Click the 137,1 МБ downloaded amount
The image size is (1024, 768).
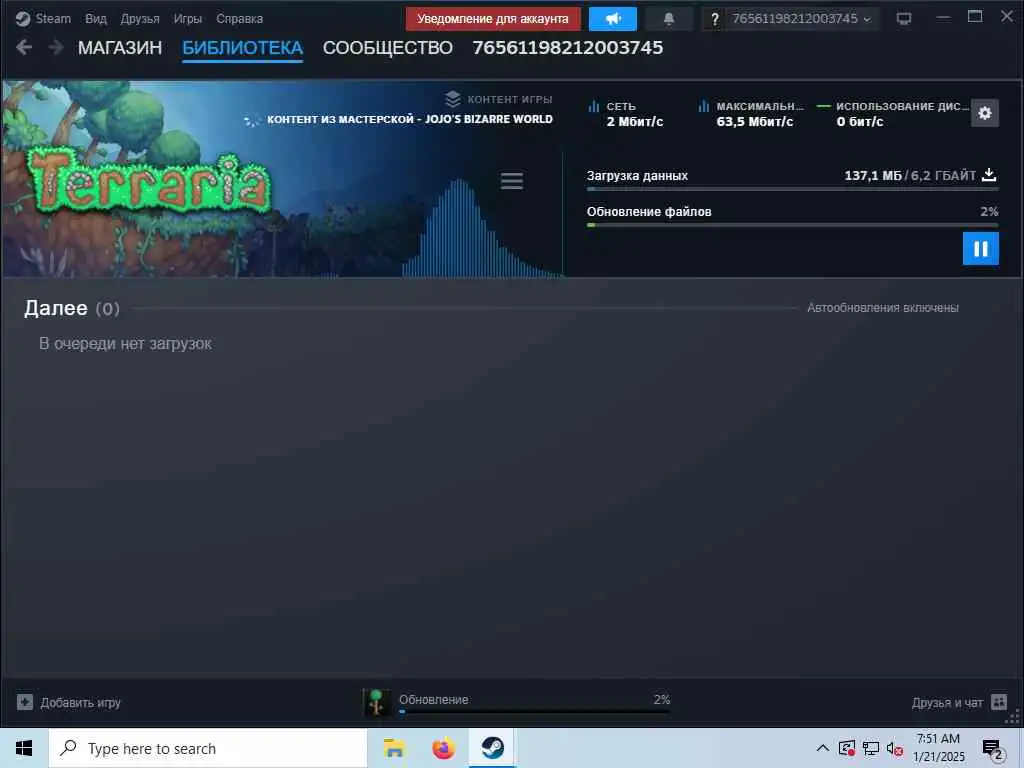(872, 175)
